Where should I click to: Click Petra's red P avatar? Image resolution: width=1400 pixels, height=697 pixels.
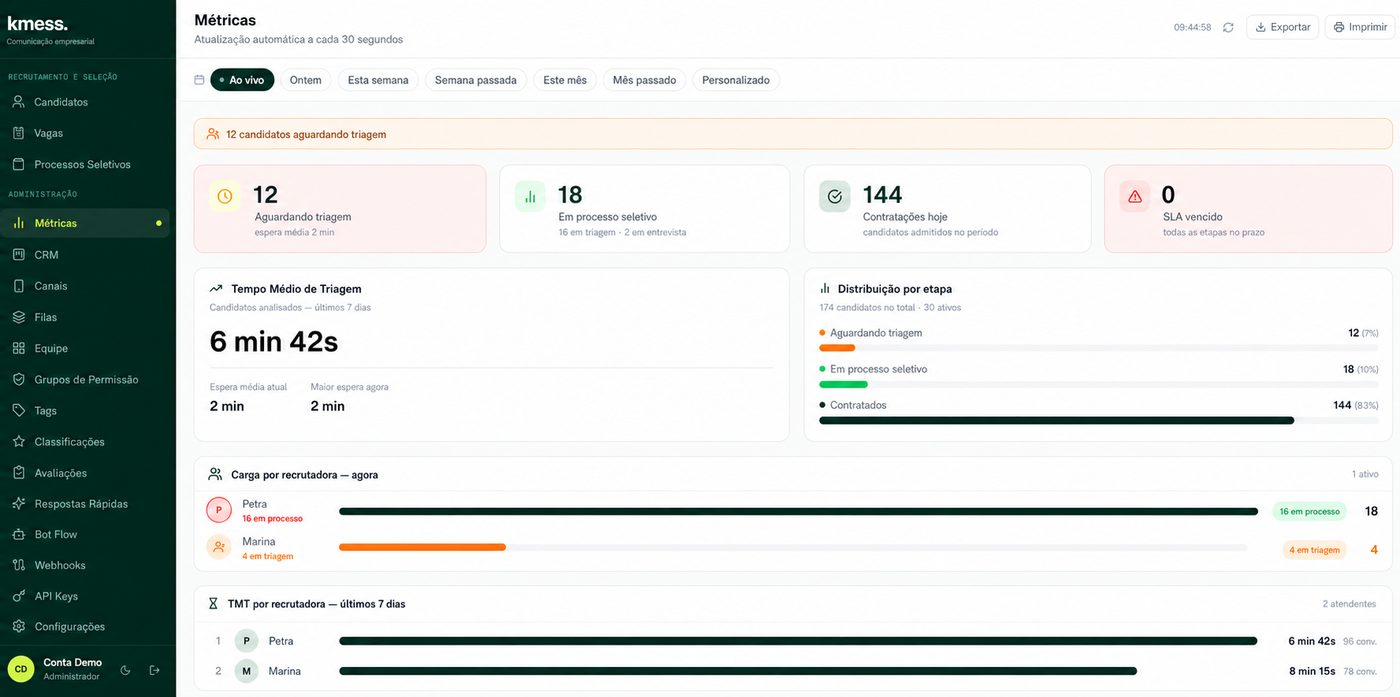pos(219,510)
